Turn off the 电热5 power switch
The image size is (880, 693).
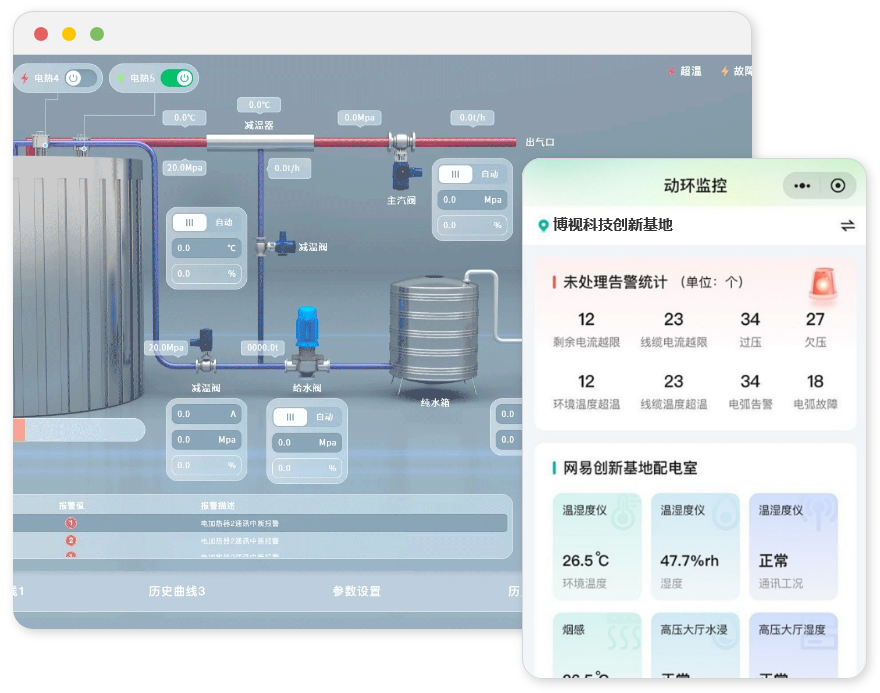tap(176, 78)
